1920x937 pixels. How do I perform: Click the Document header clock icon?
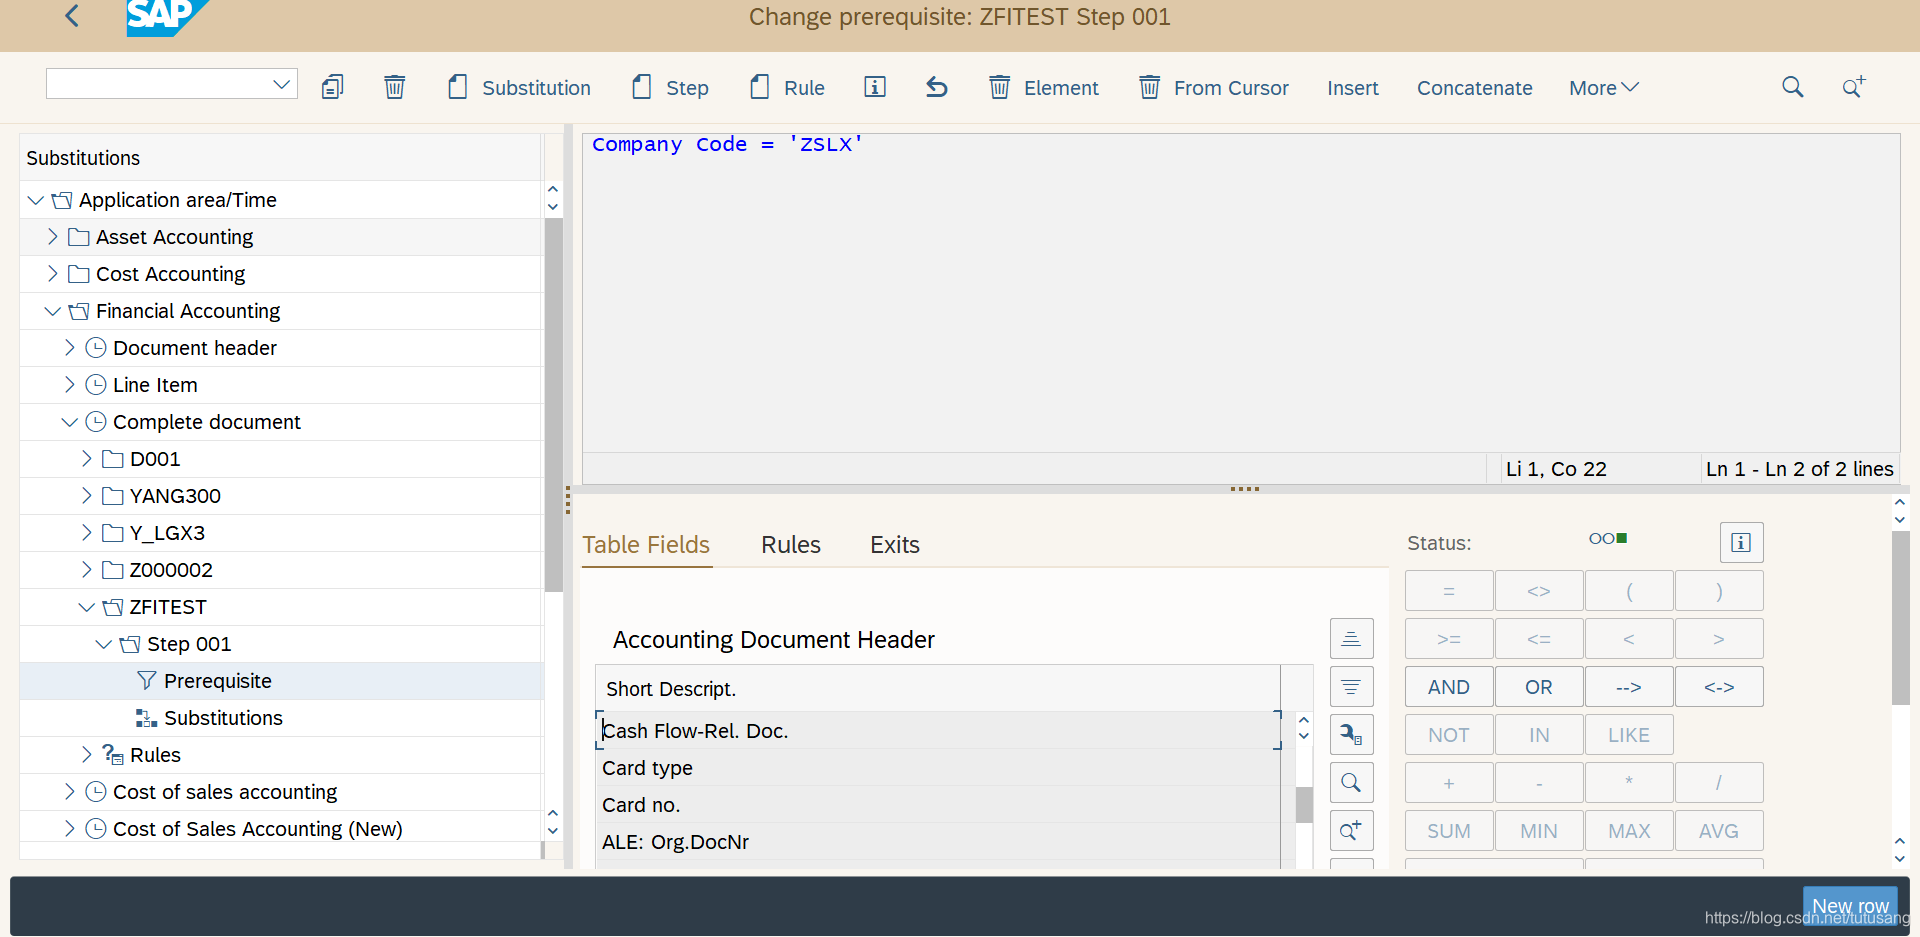pyautogui.click(x=96, y=348)
